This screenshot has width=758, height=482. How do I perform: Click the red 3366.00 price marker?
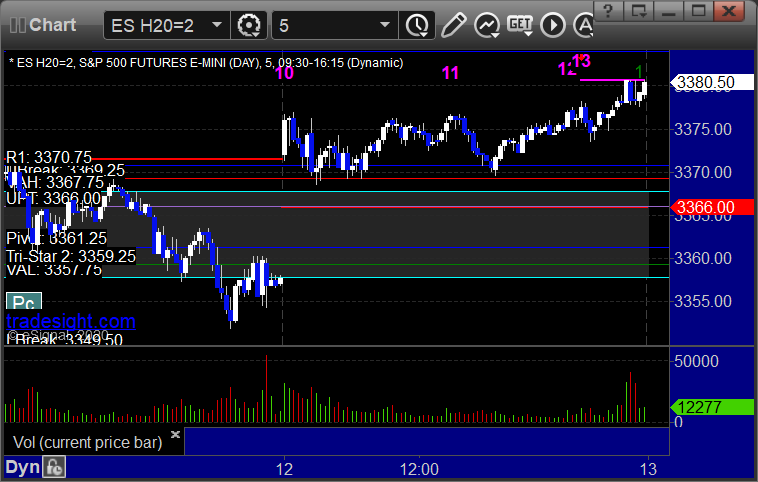712,207
